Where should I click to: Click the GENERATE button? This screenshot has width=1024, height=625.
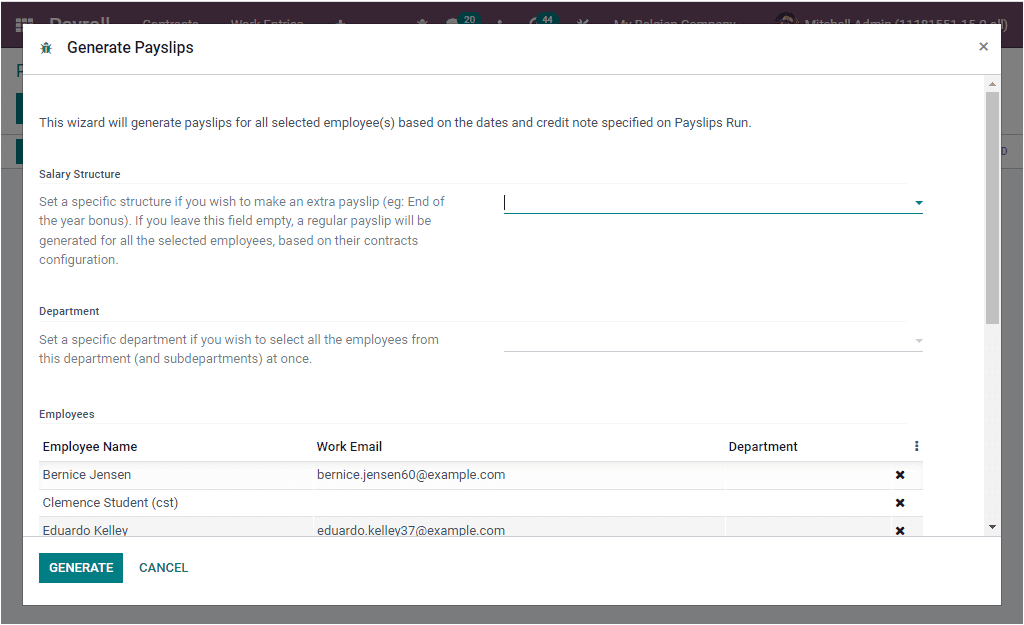80,567
